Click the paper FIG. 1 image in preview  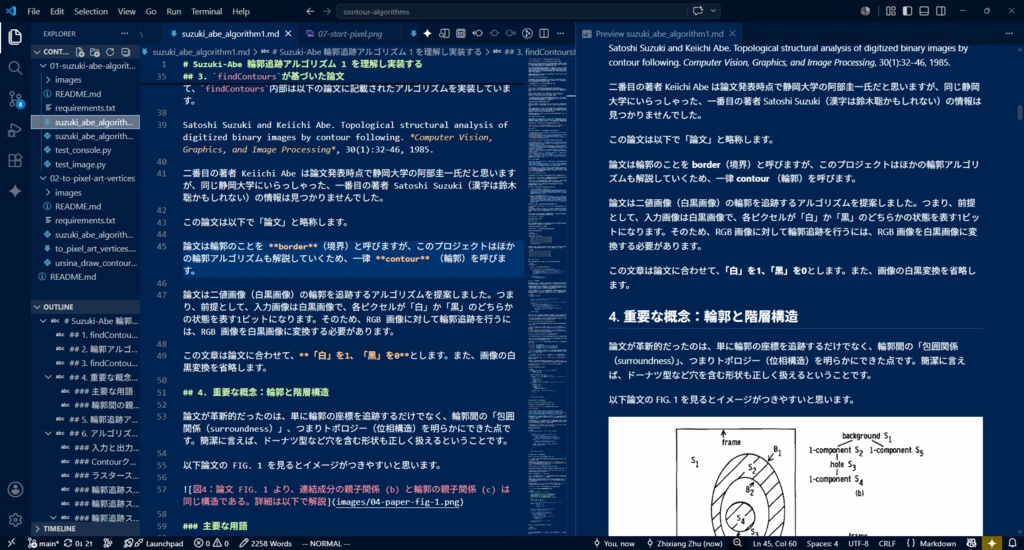pos(795,476)
